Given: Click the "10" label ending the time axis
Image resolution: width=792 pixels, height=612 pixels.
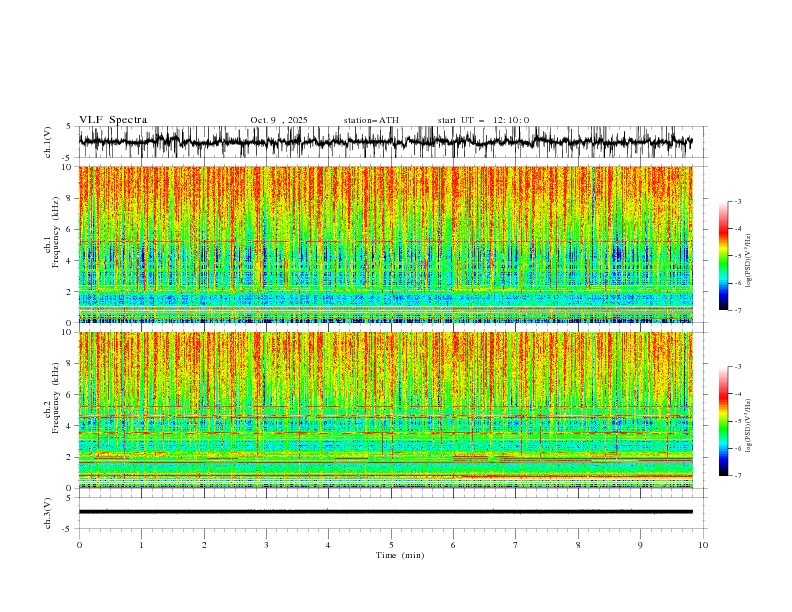Looking at the screenshot, I should pyautogui.click(x=703, y=545).
